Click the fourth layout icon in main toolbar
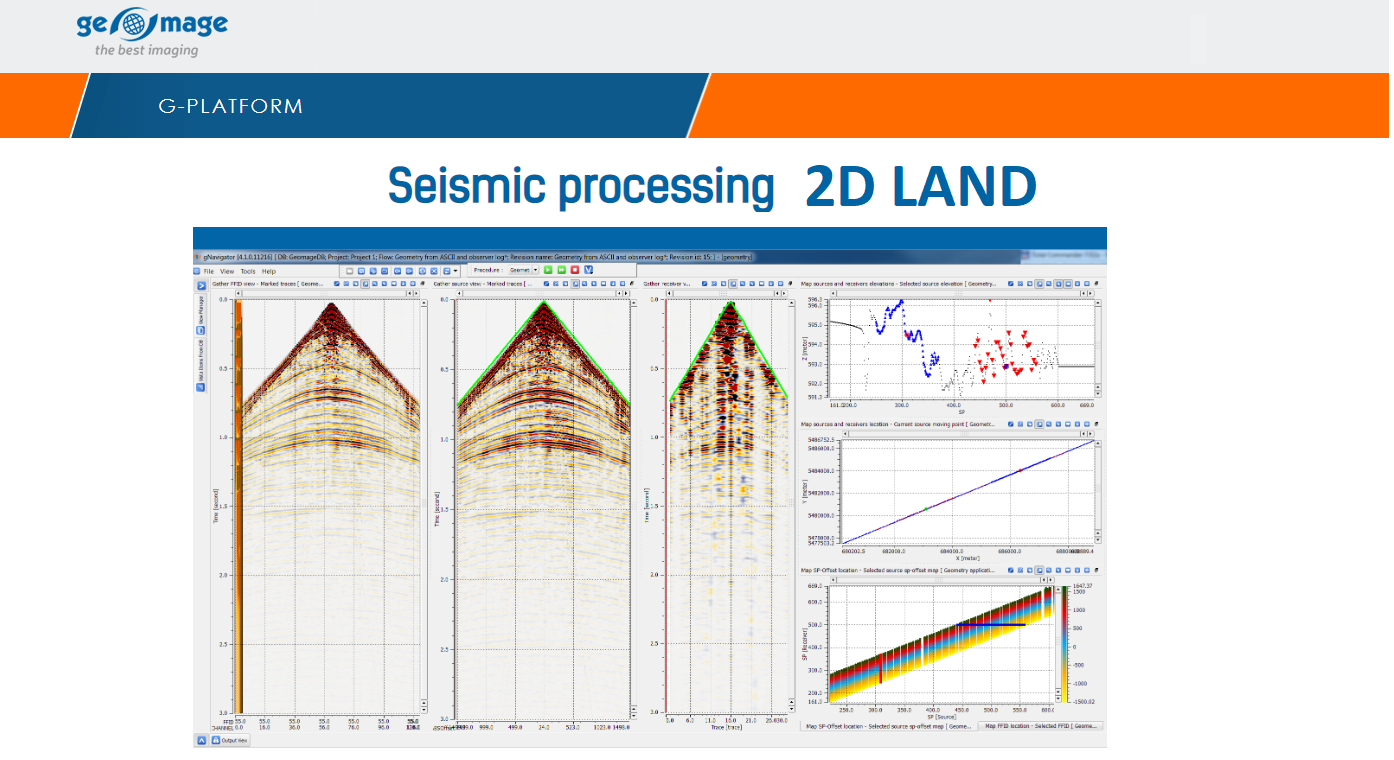The image size is (1394, 760). (386, 271)
